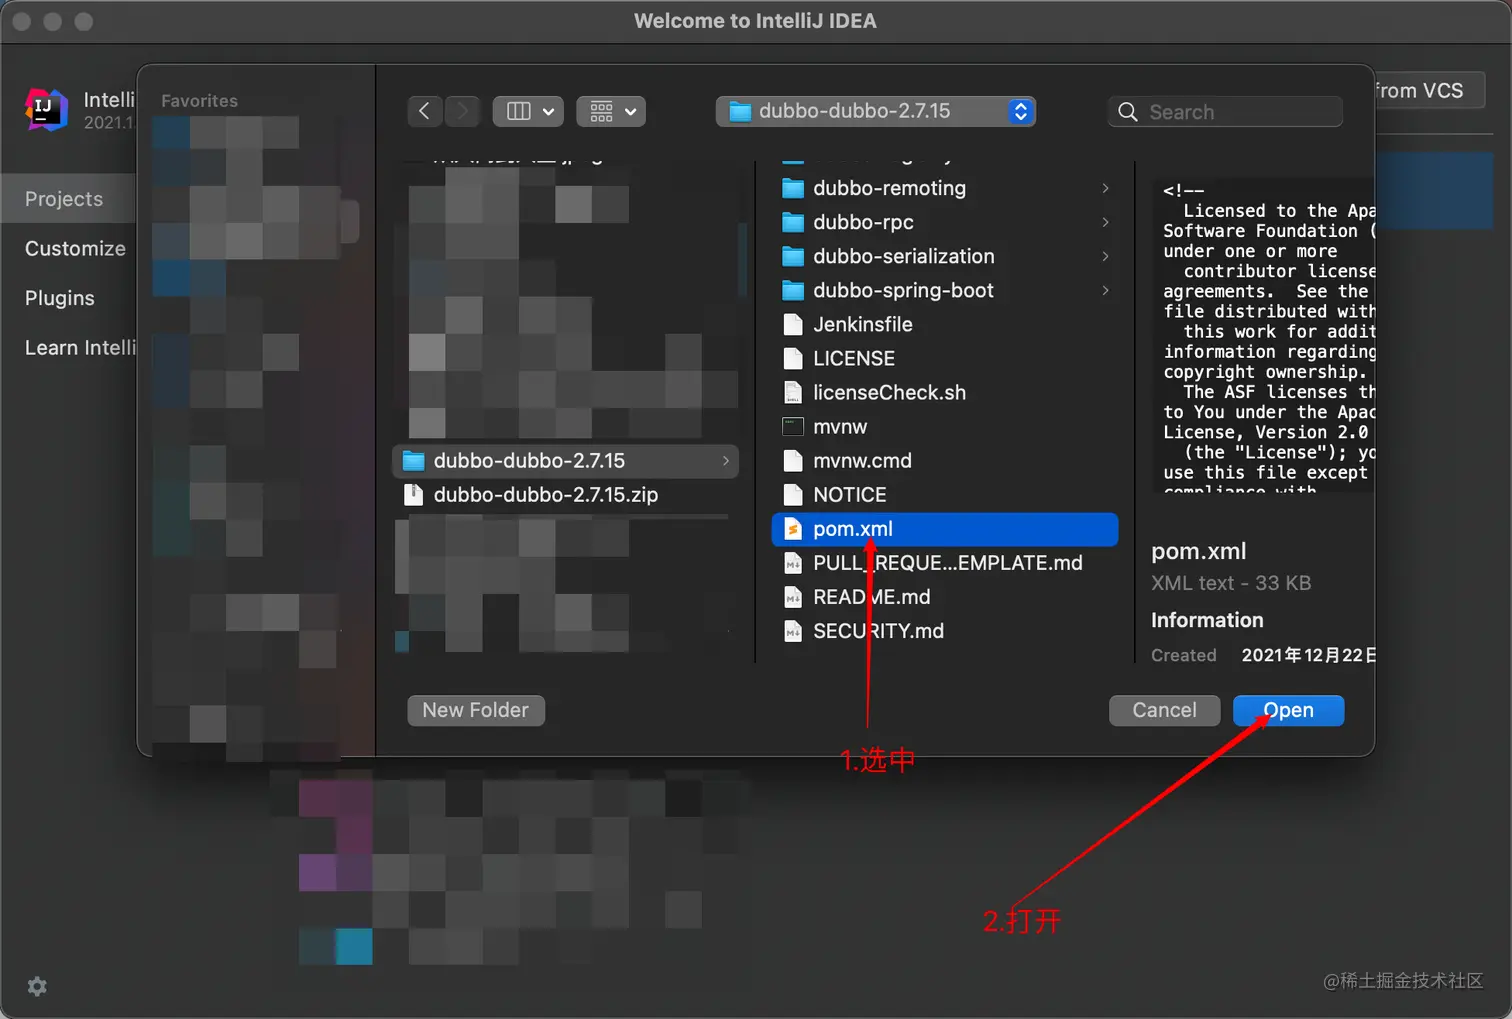1512x1019 pixels.
Task: Select the Jenkinsfile file
Action: (x=945, y=324)
